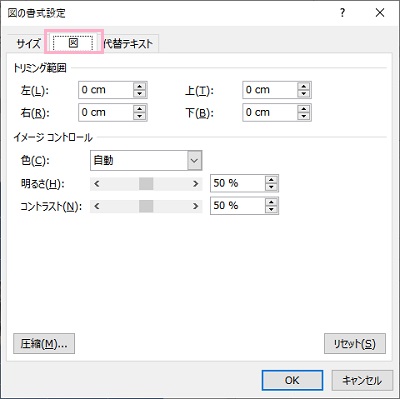The image size is (400, 399).
Task: Click right arrow of コントラスト slider
Action: coord(196,206)
